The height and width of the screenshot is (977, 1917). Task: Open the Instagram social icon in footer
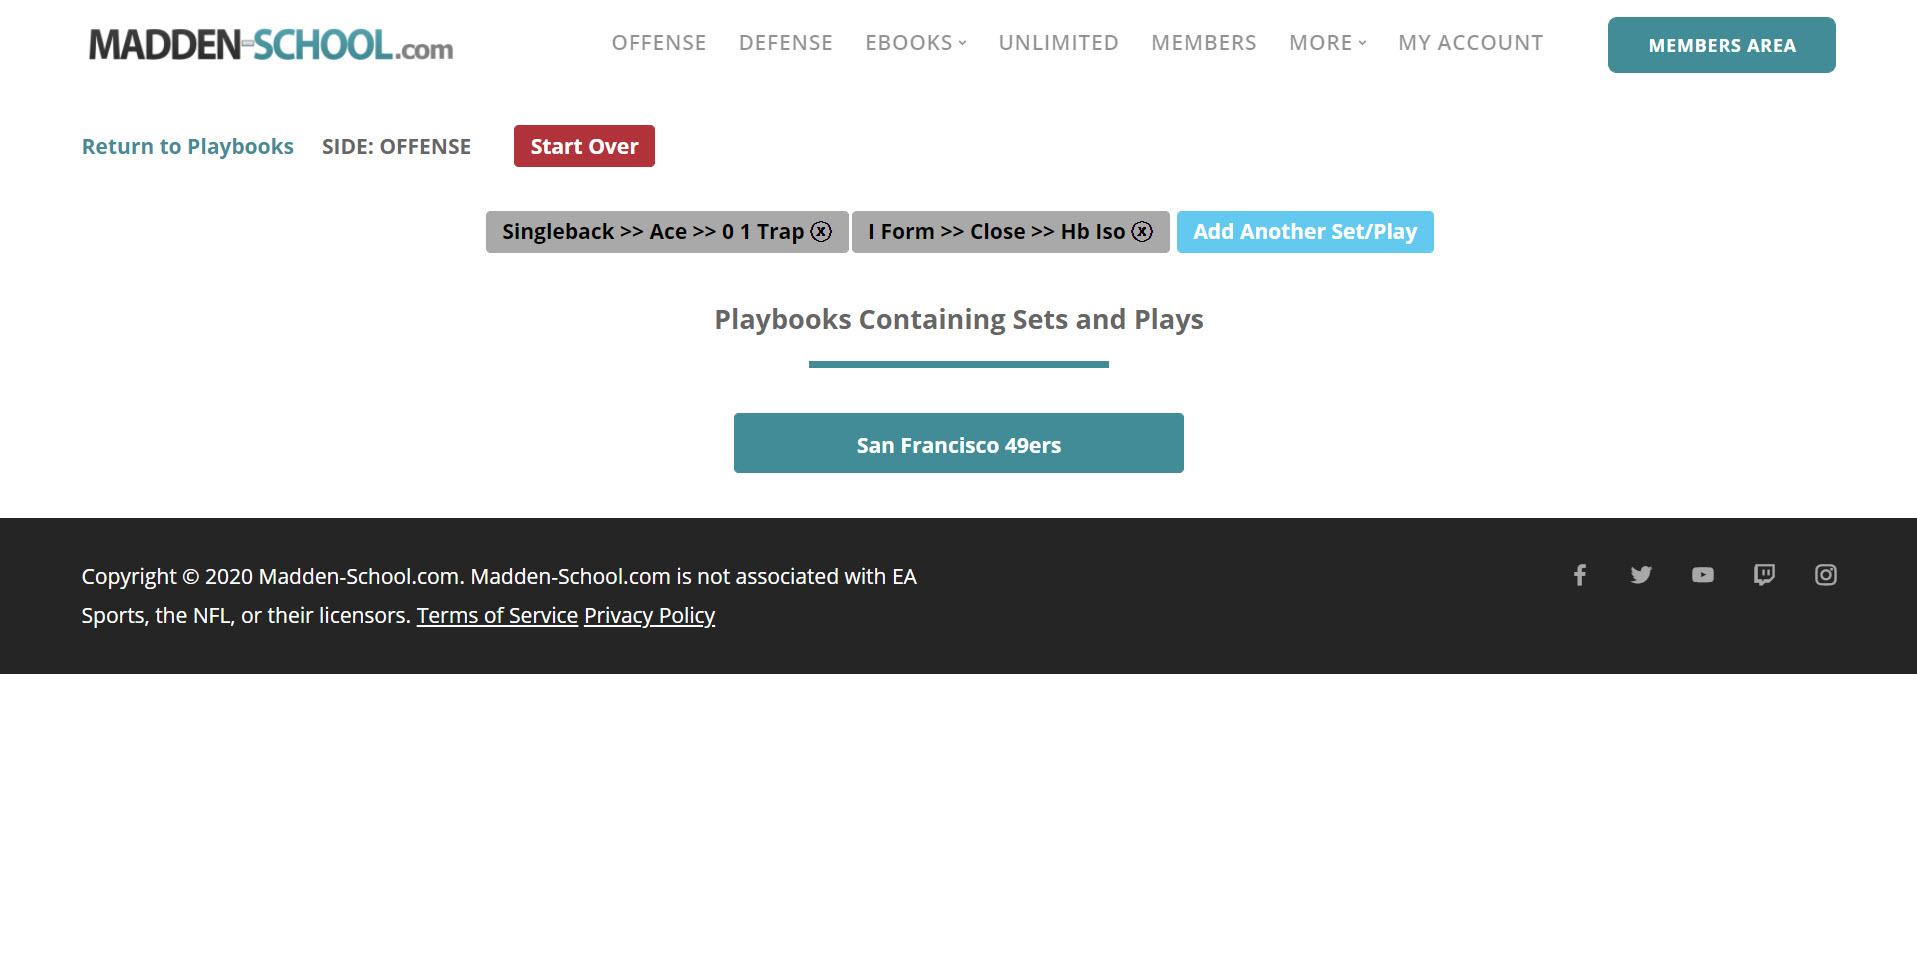[1826, 575]
